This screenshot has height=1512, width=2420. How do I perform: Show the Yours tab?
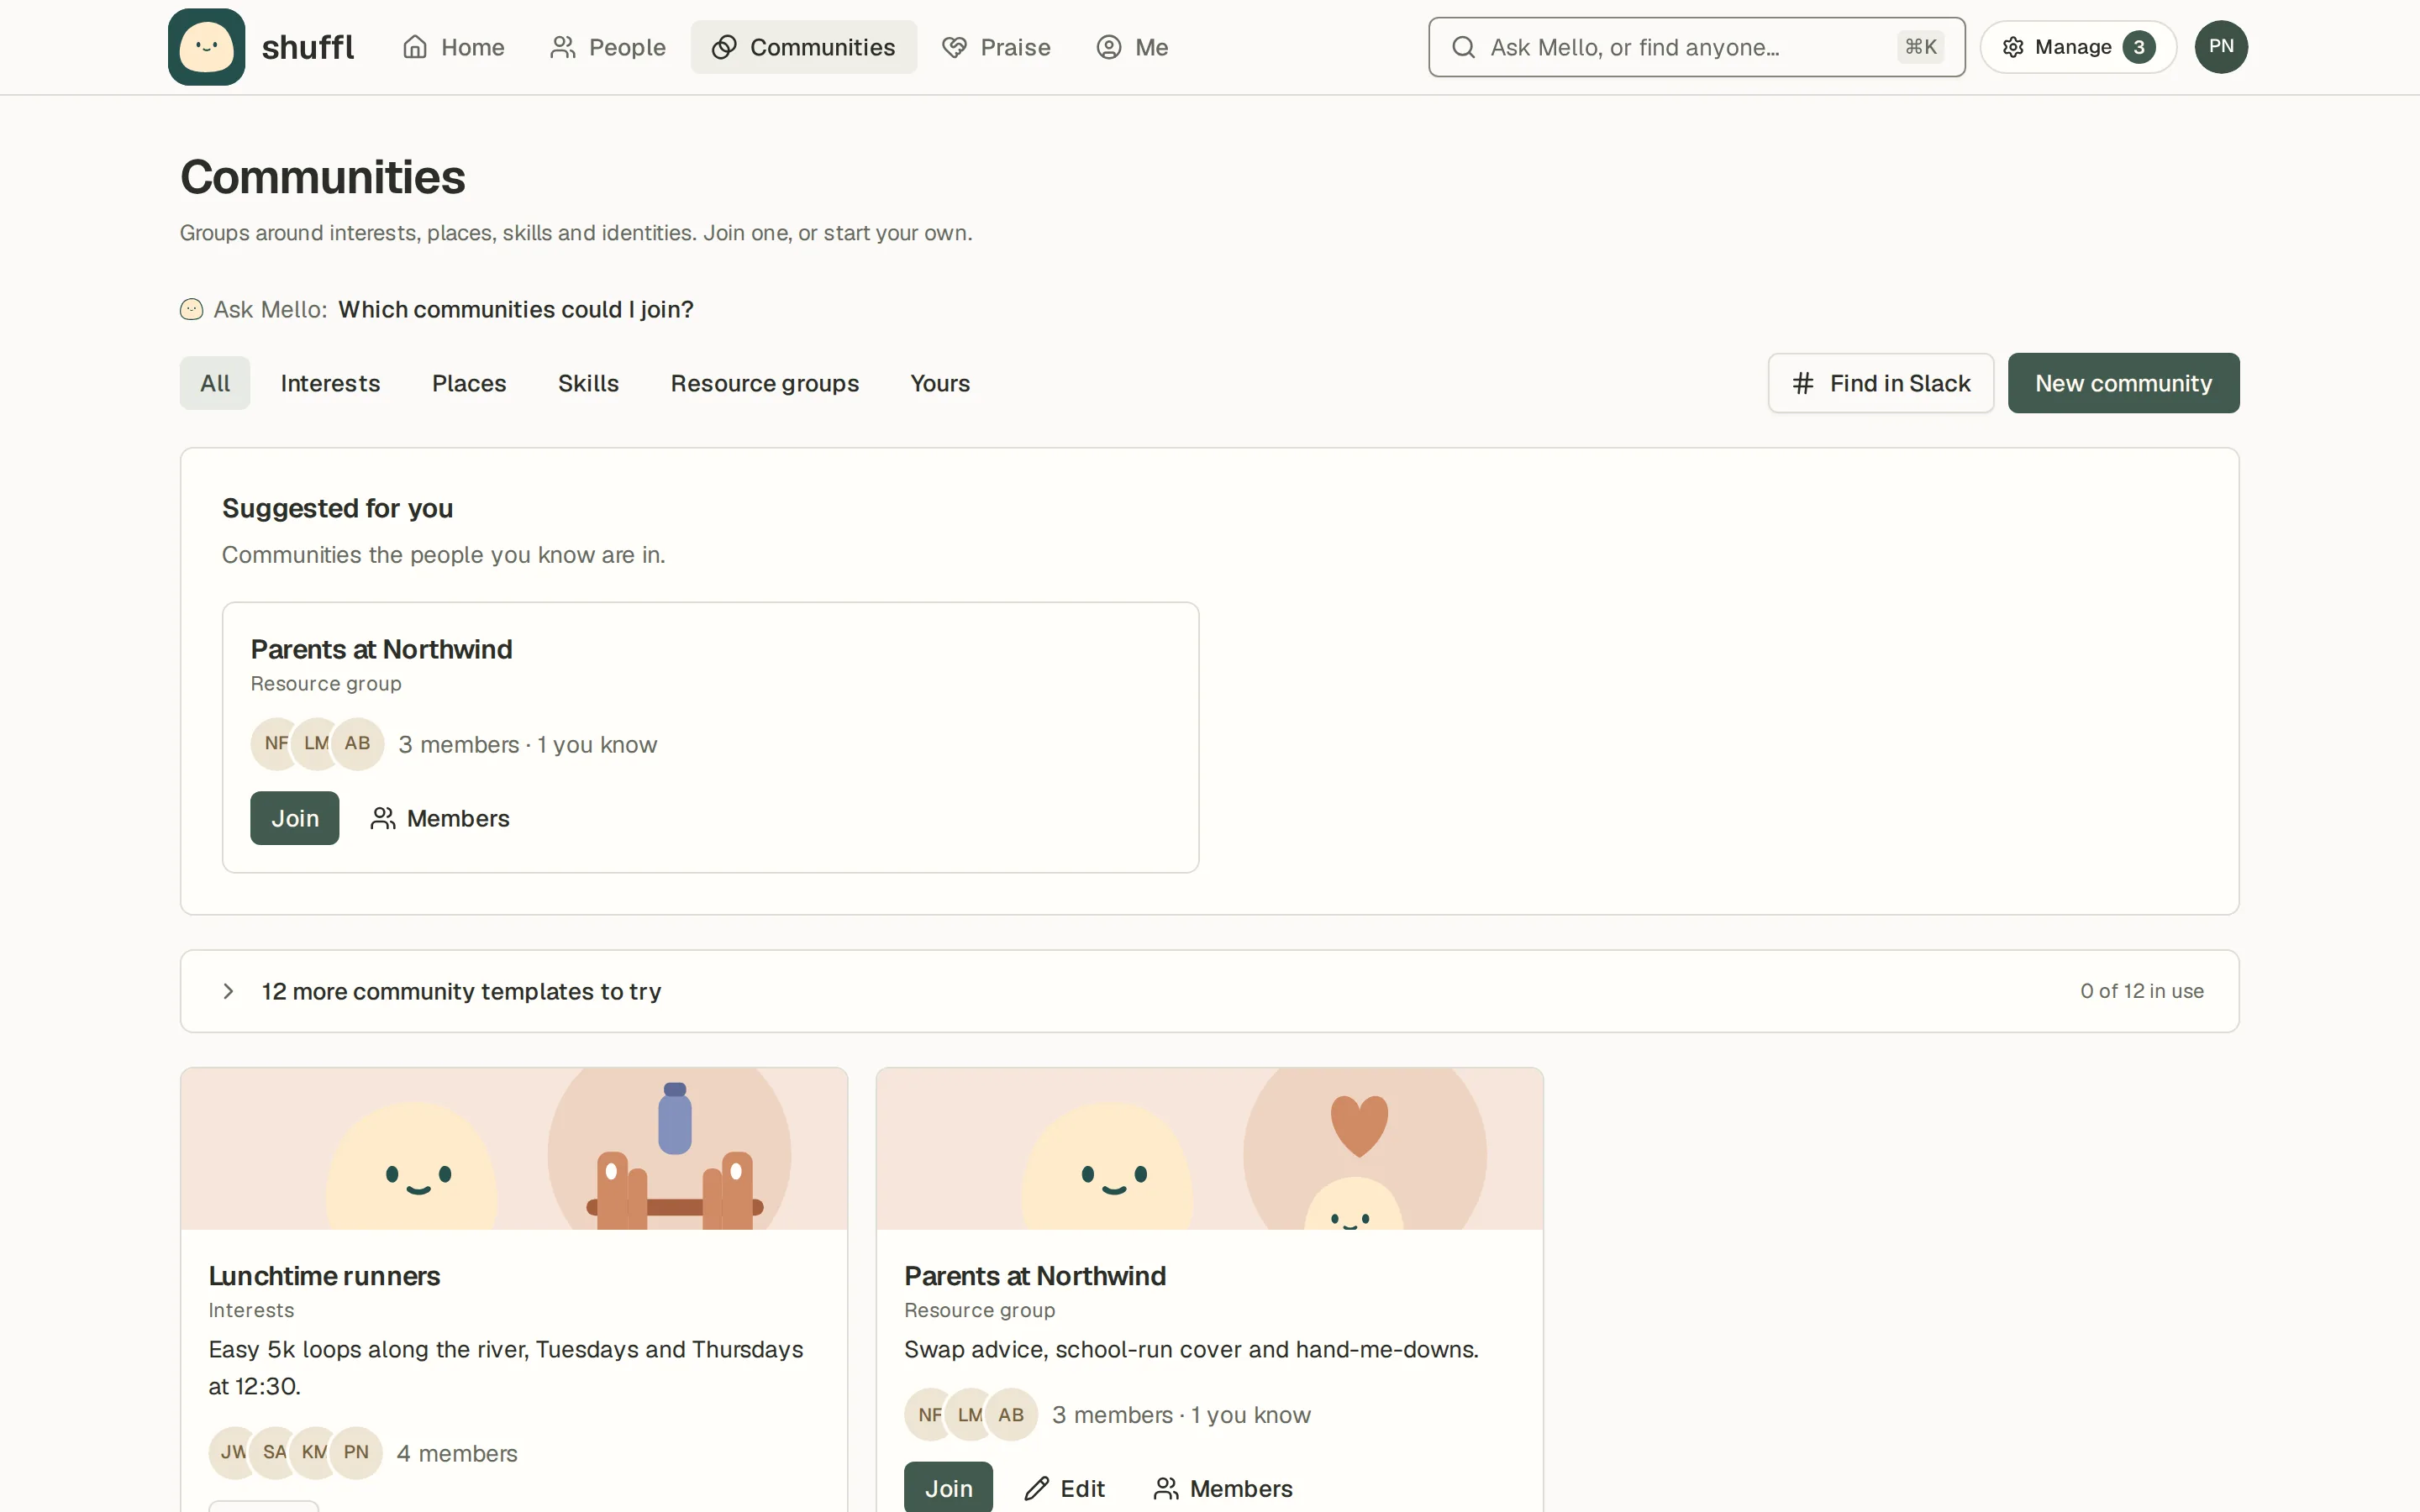(940, 383)
